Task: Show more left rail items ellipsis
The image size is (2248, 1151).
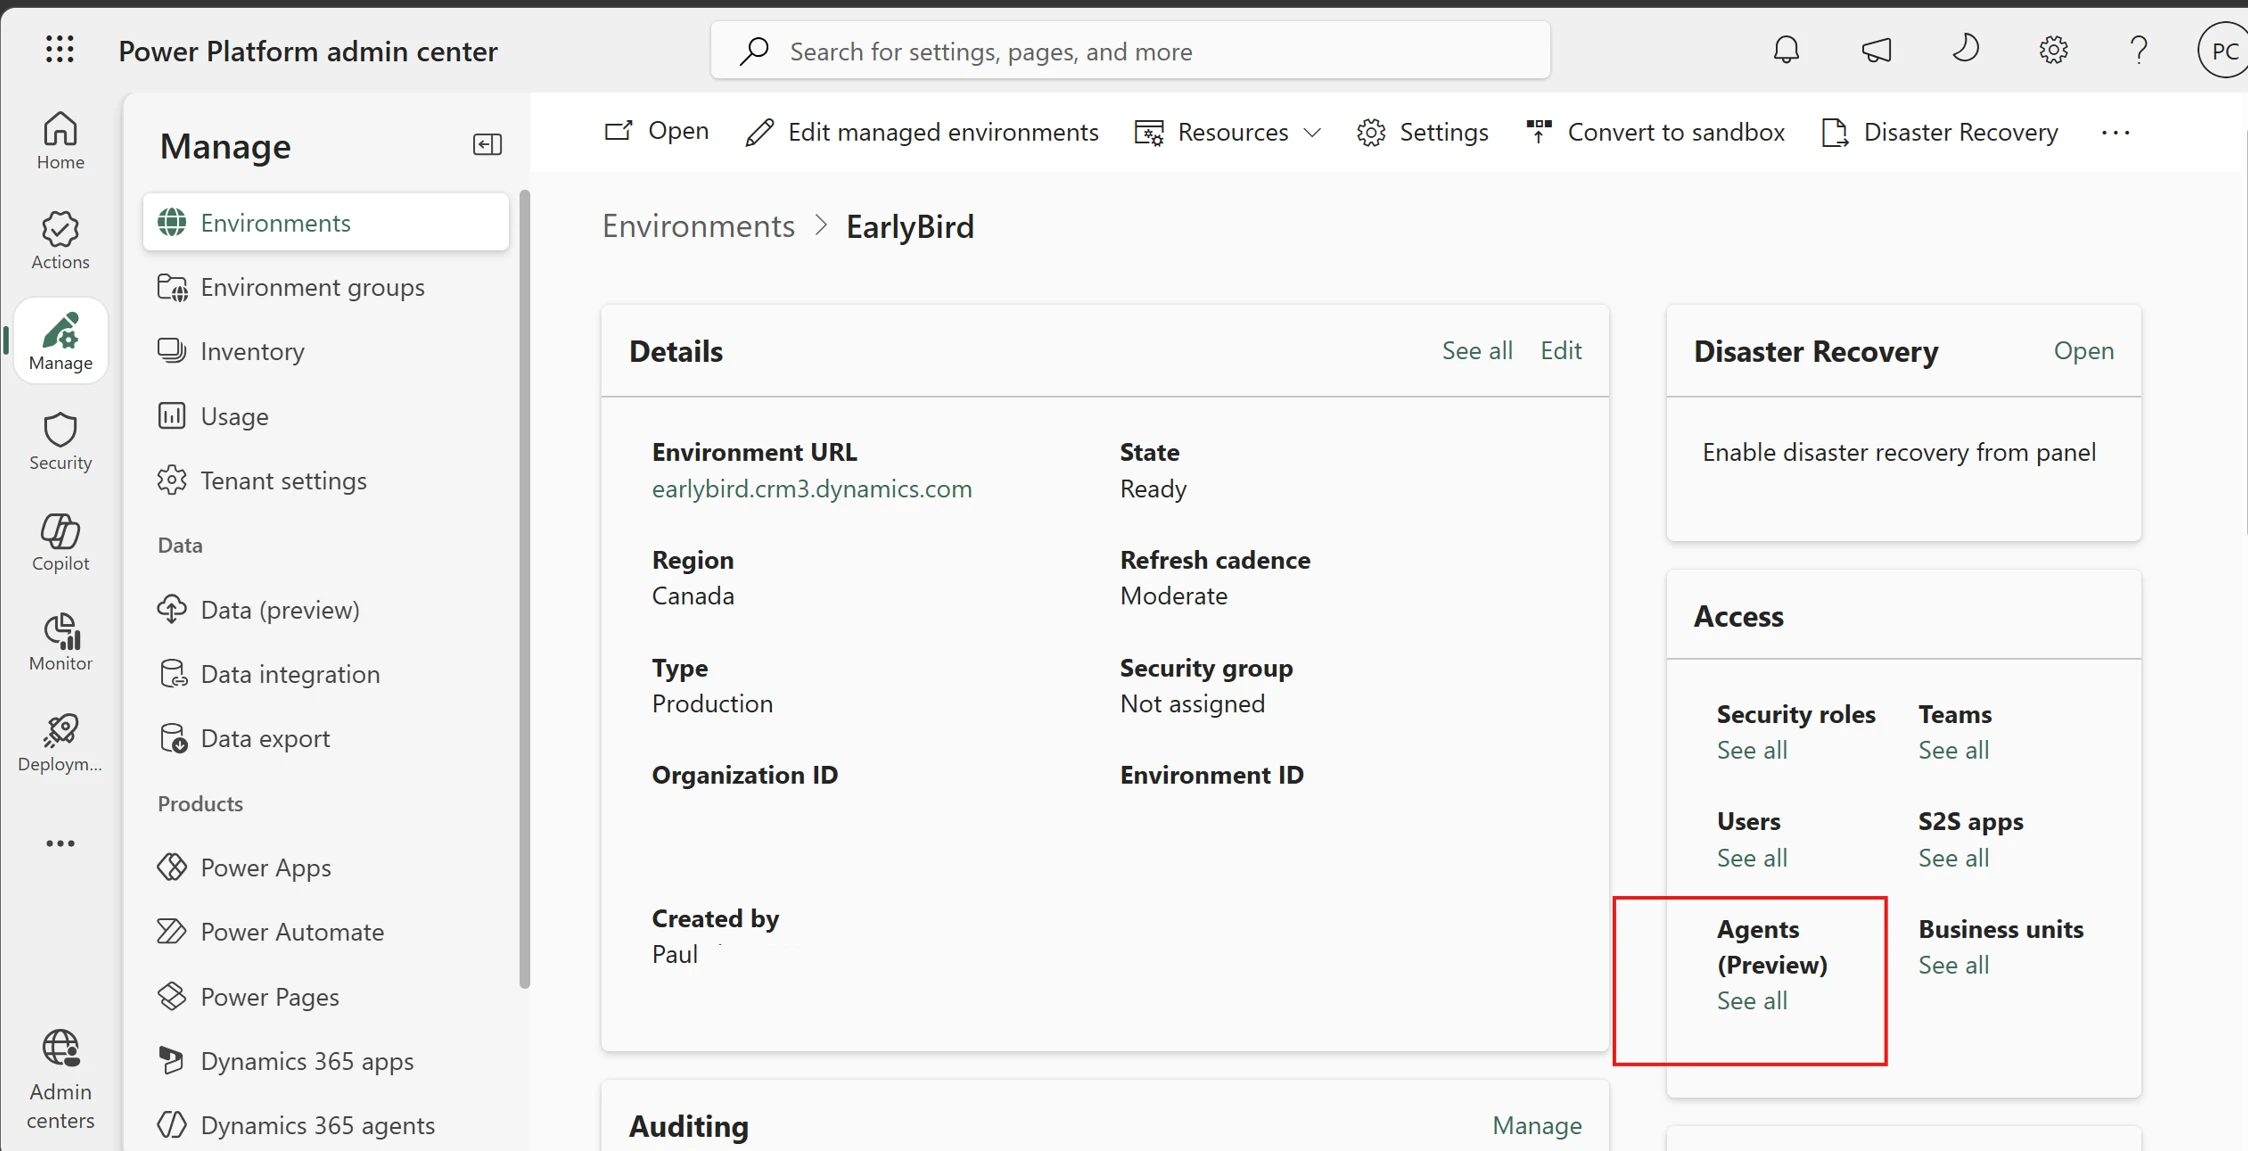Action: 60,843
